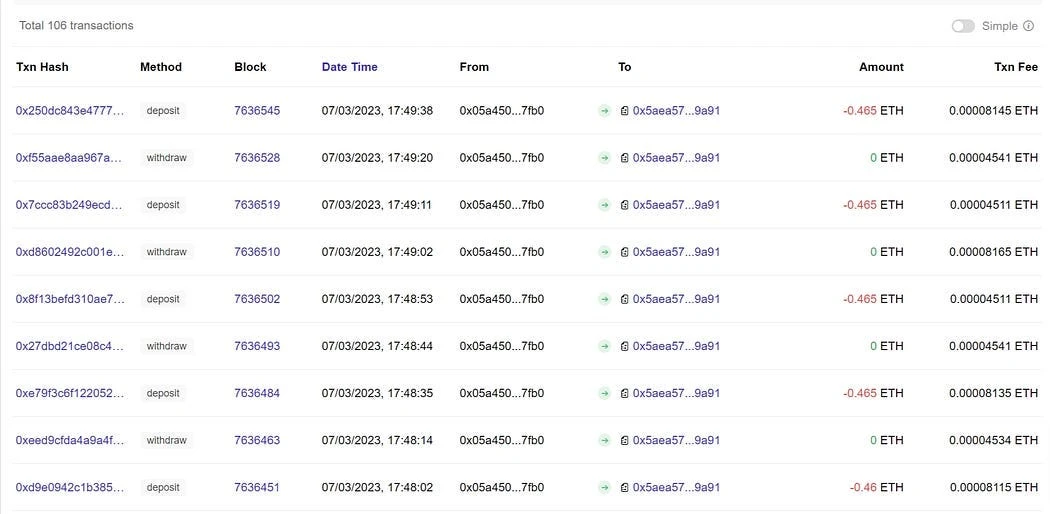Image resolution: width=1050 pixels, height=514 pixels.
Task: Click the info icon beside Simple
Action: tap(1028, 26)
